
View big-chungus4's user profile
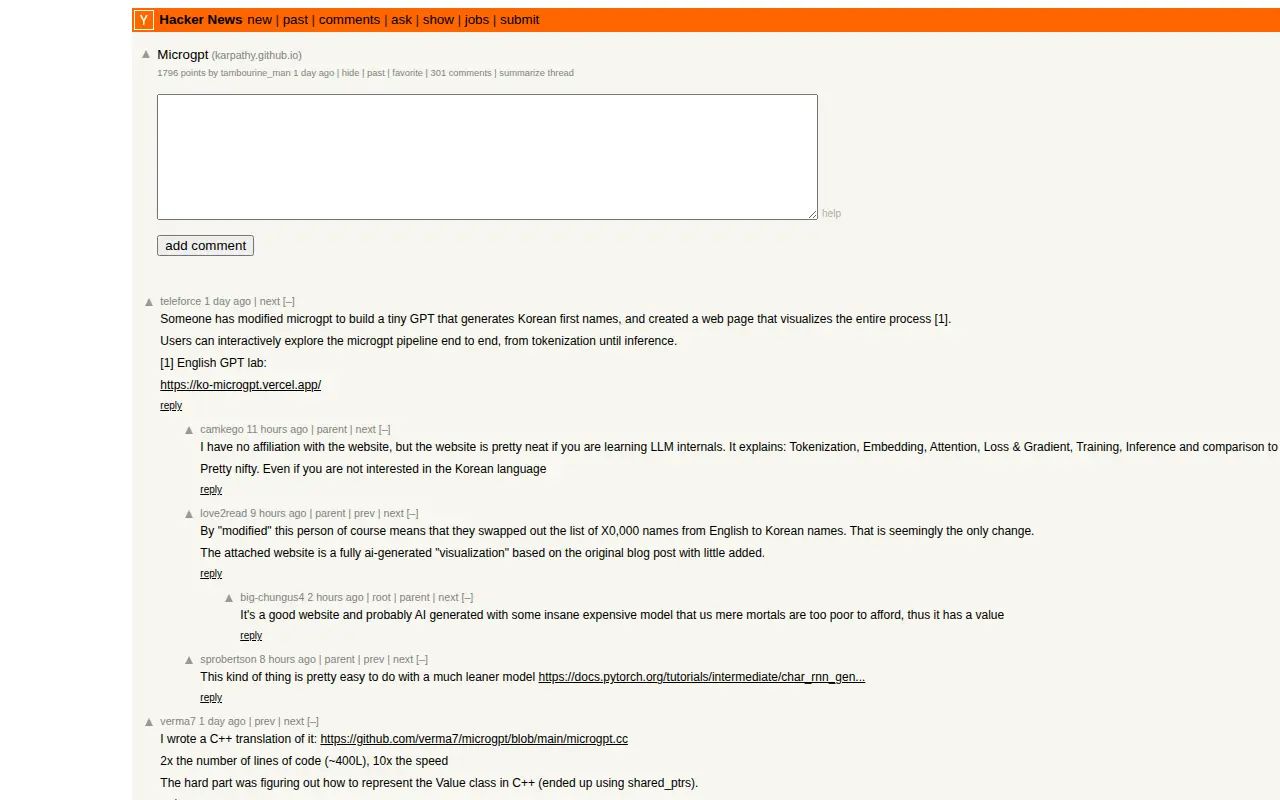pyautogui.click(x=272, y=597)
